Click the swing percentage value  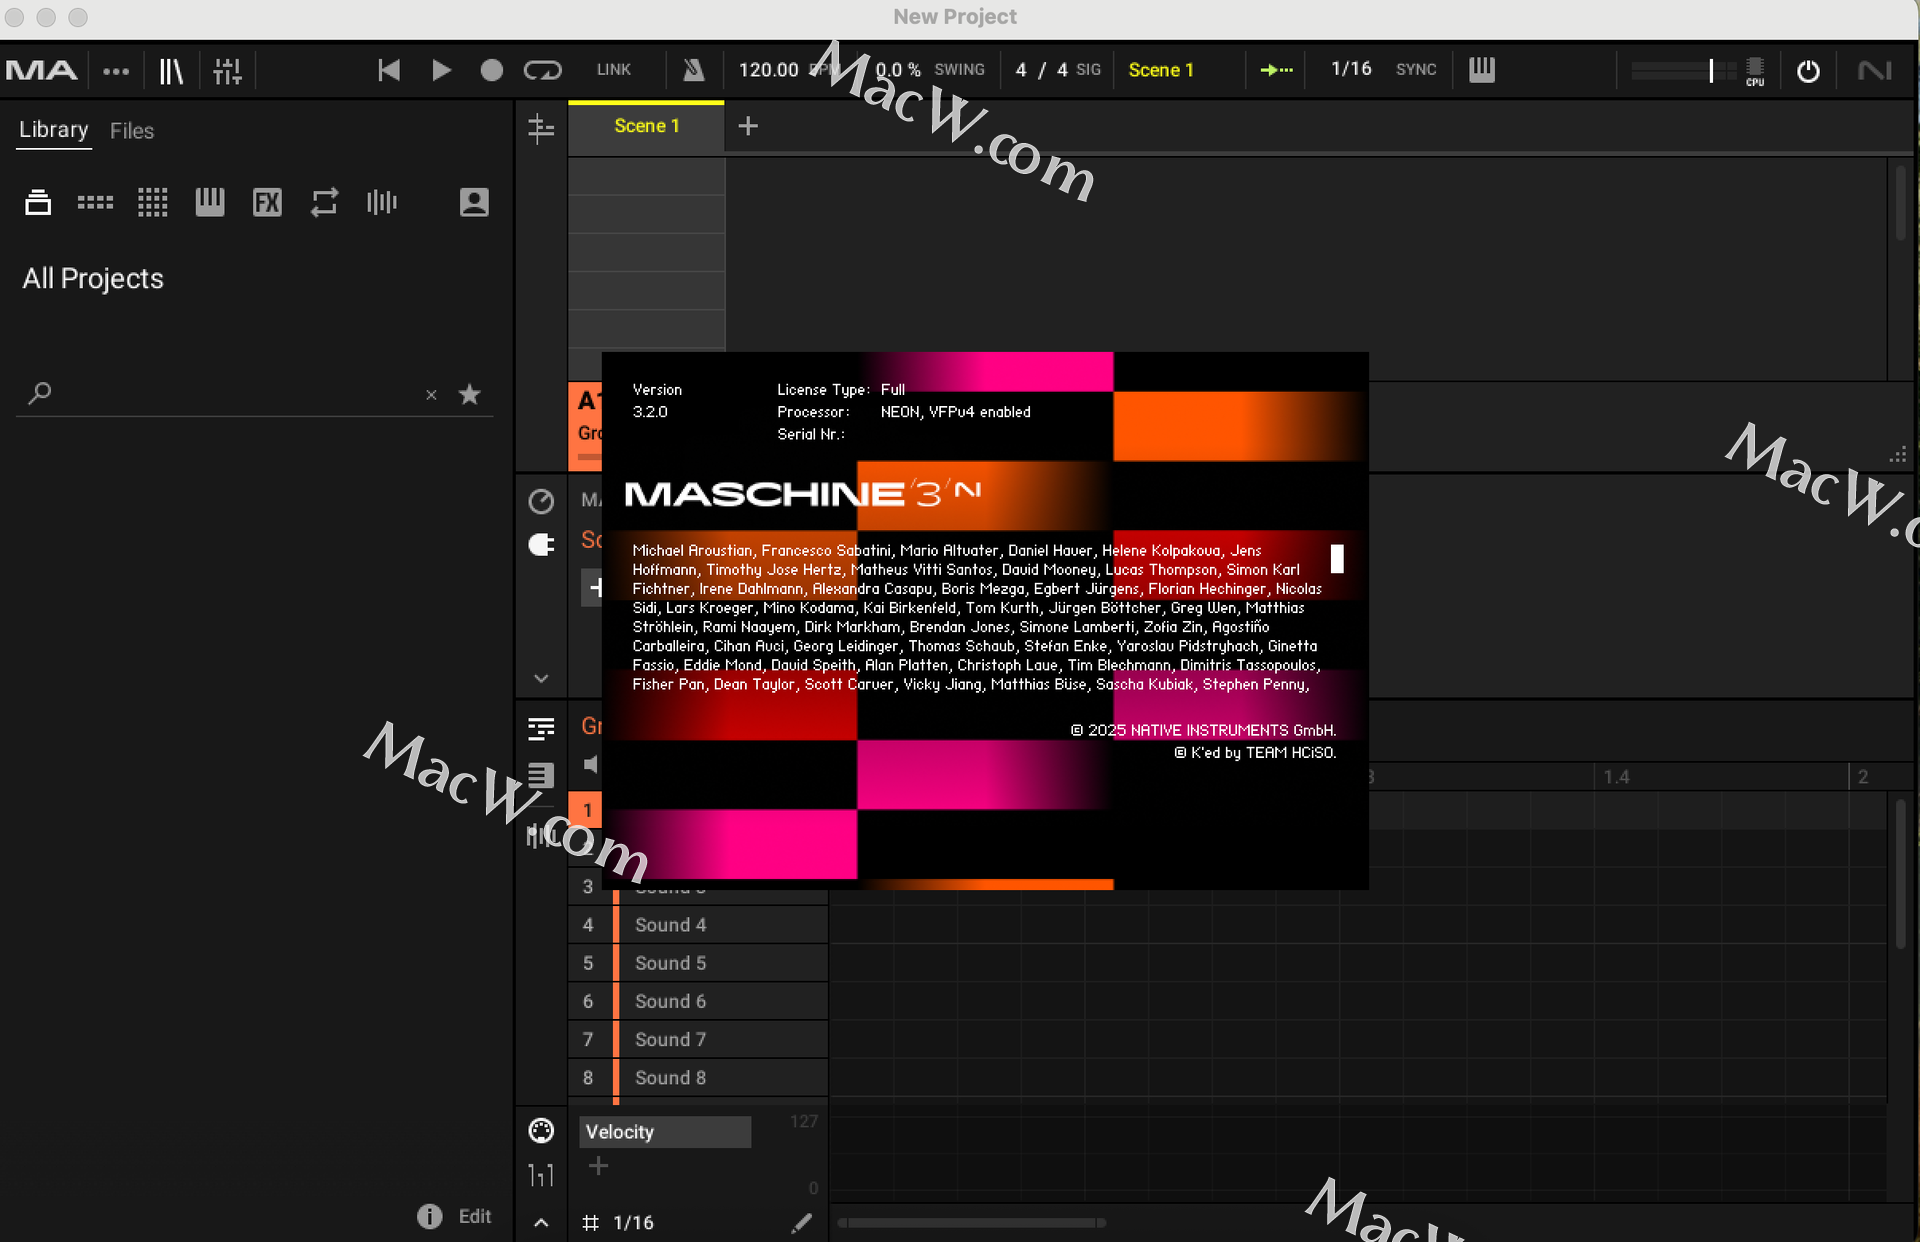click(898, 70)
